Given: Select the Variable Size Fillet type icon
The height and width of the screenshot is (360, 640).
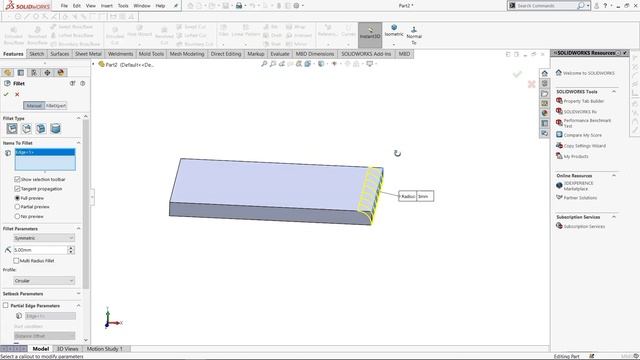Looking at the screenshot, I should [x=27, y=129].
